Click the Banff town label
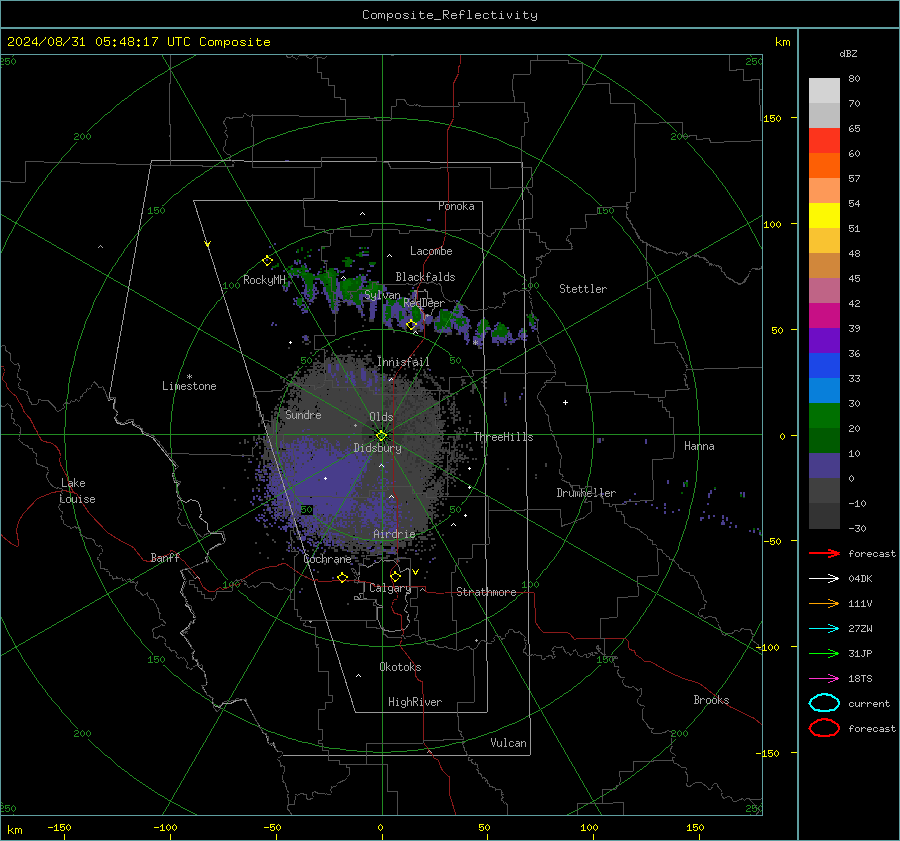The height and width of the screenshot is (841, 900). tap(165, 557)
